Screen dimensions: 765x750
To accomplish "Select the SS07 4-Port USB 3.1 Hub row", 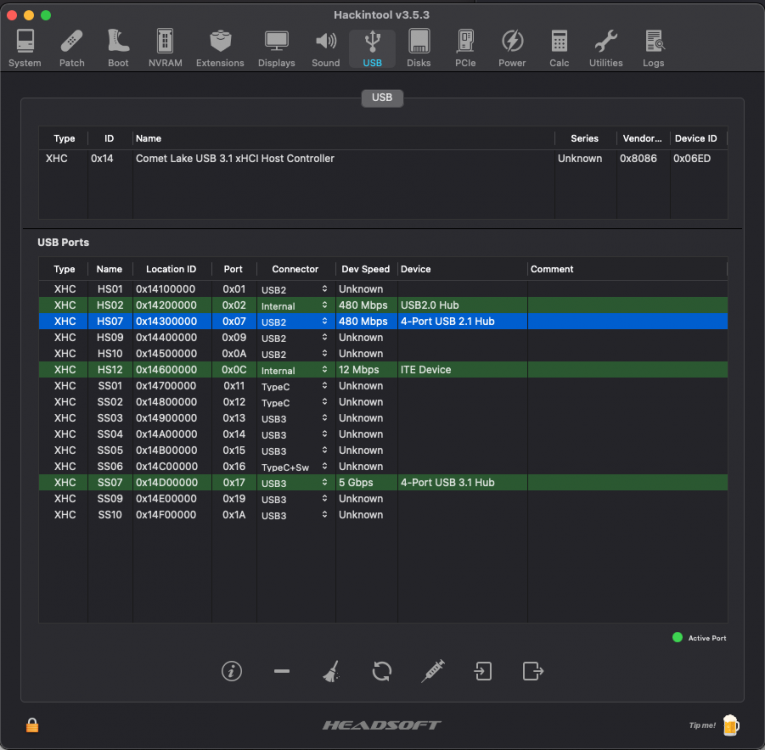I will [x=383, y=483].
